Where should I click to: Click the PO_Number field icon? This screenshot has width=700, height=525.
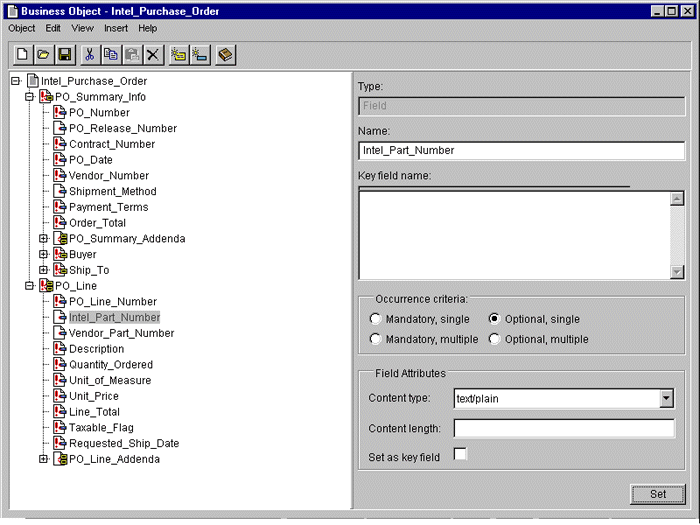[60, 112]
